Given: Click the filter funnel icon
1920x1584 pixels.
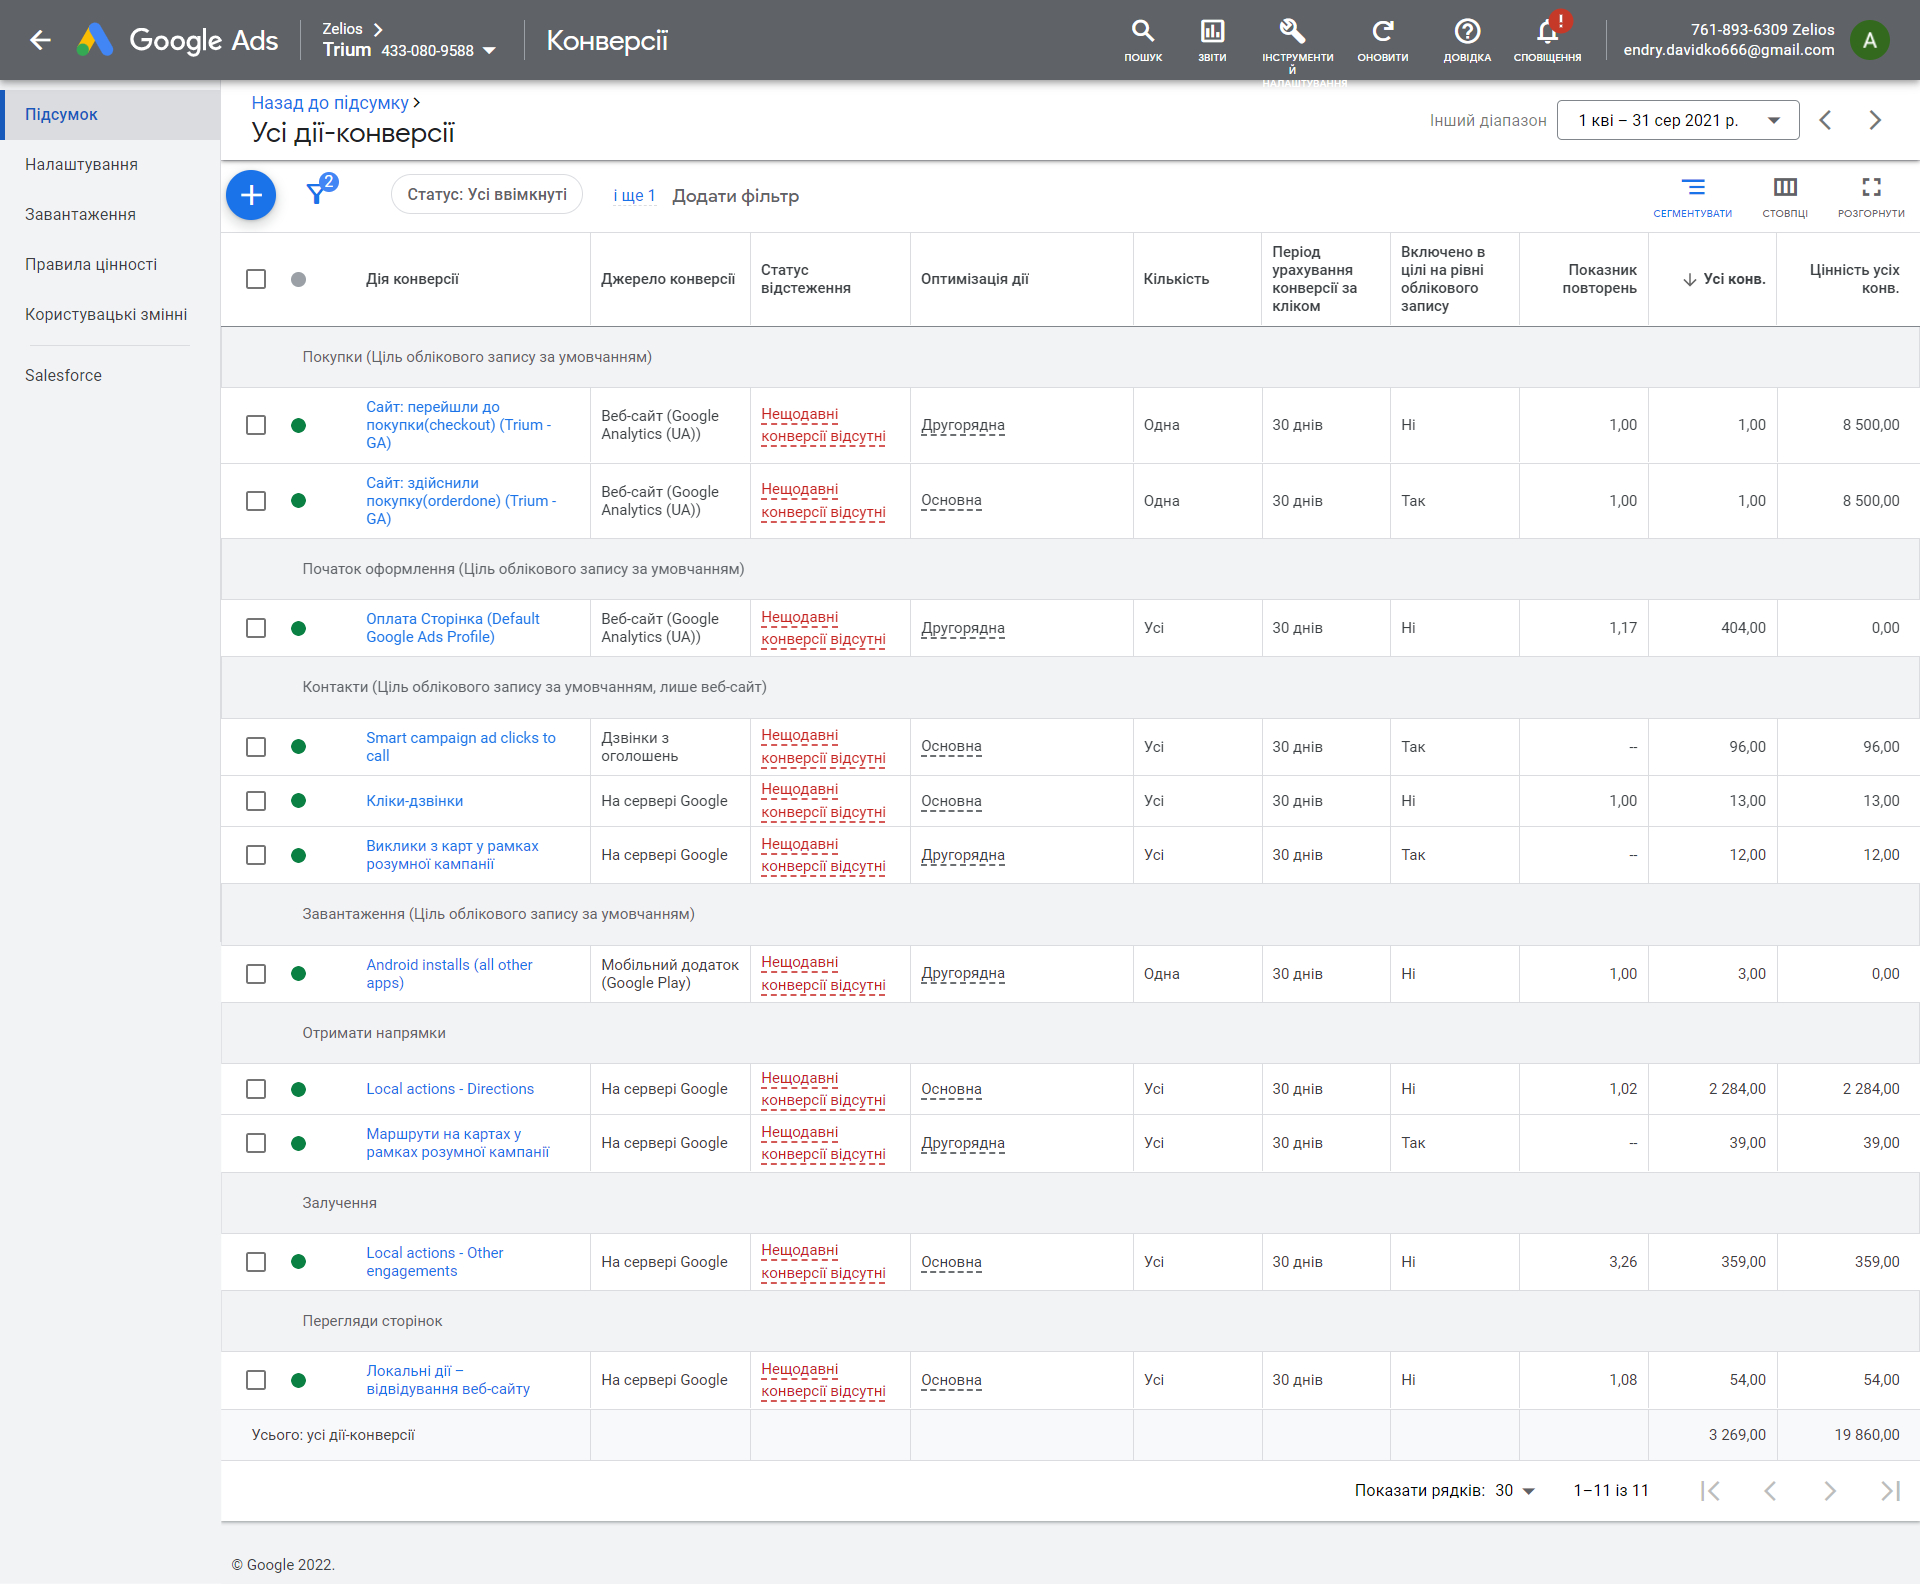Looking at the screenshot, I should (317, 192).
